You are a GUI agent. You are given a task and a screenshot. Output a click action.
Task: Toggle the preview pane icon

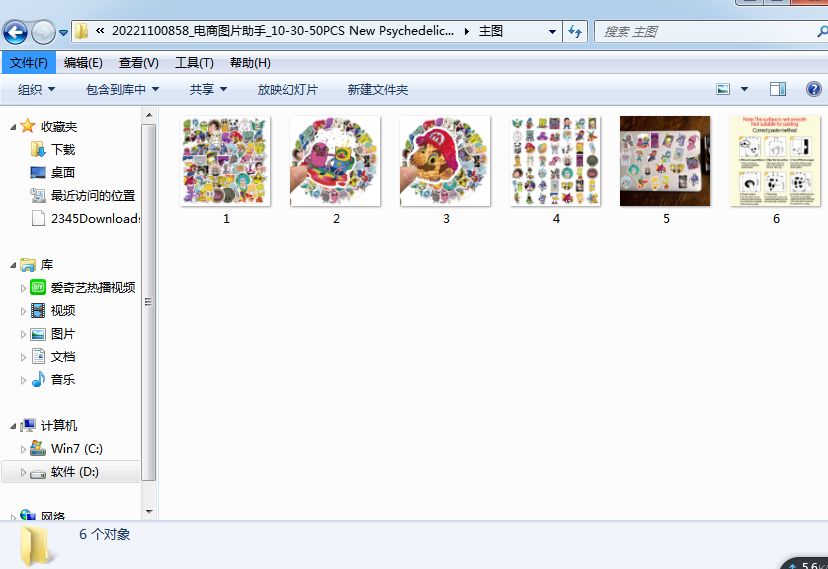point(777,89)
